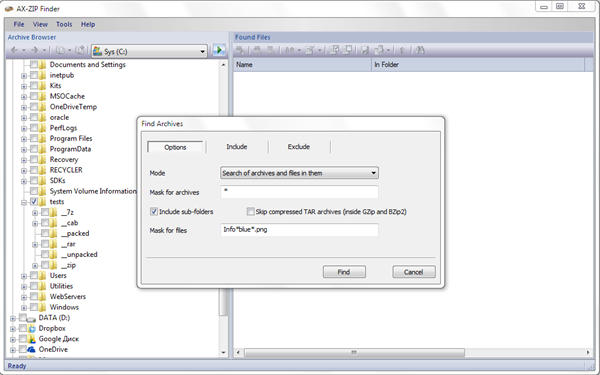This screenshot has height=375, width=600.
Task: Click the green Go arrow button
Action: click(219, 51)
